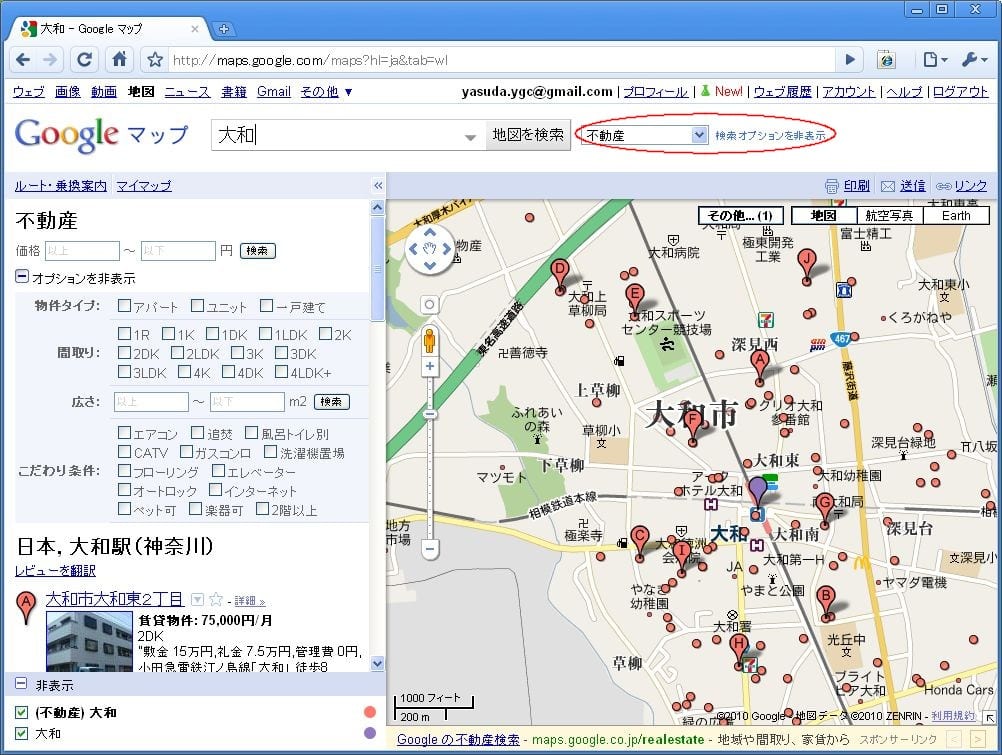Click the browser reload button

click(x=85, y=60)
